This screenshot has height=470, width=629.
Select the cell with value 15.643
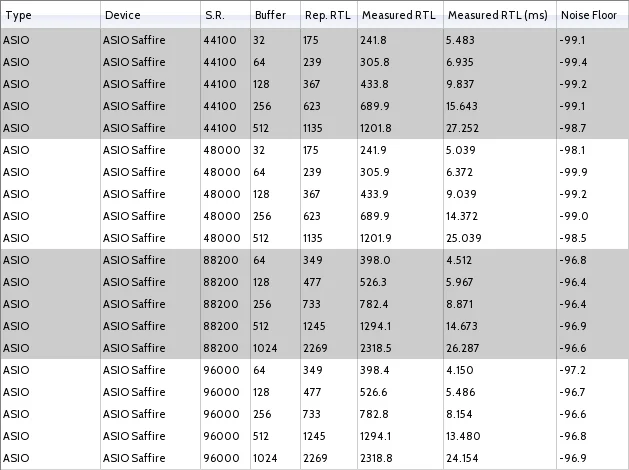(468, 106)
